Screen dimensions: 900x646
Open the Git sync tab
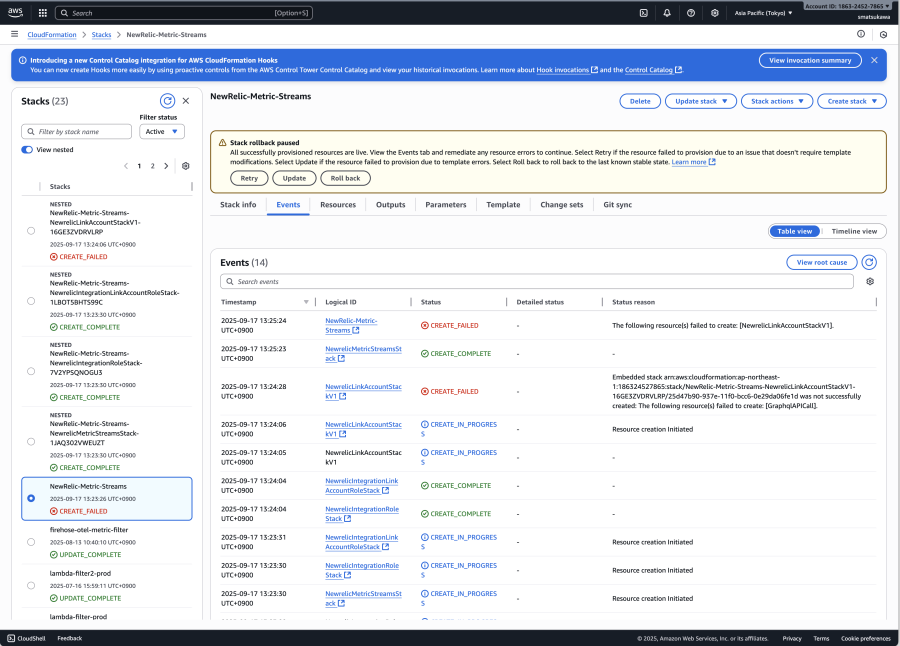tap(618, 204)
